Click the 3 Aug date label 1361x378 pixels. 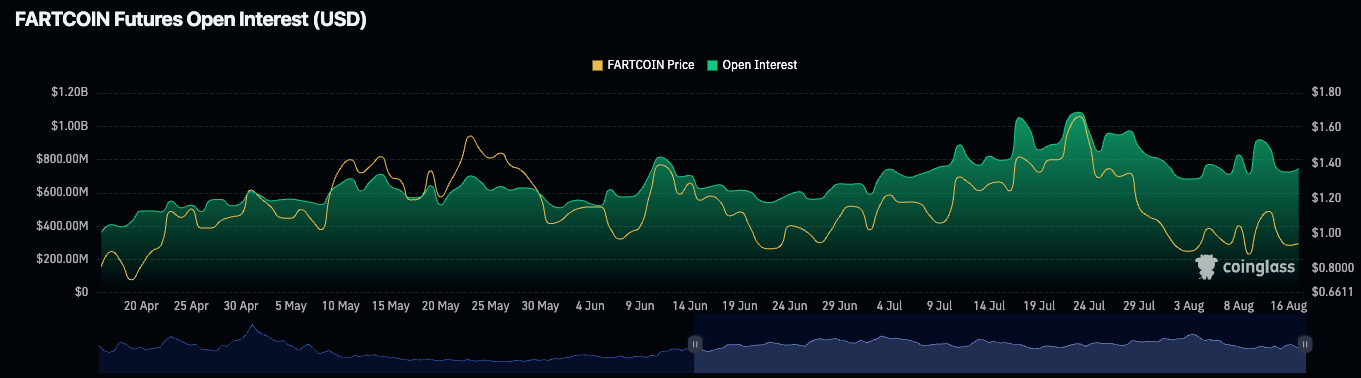point(1189,306)
